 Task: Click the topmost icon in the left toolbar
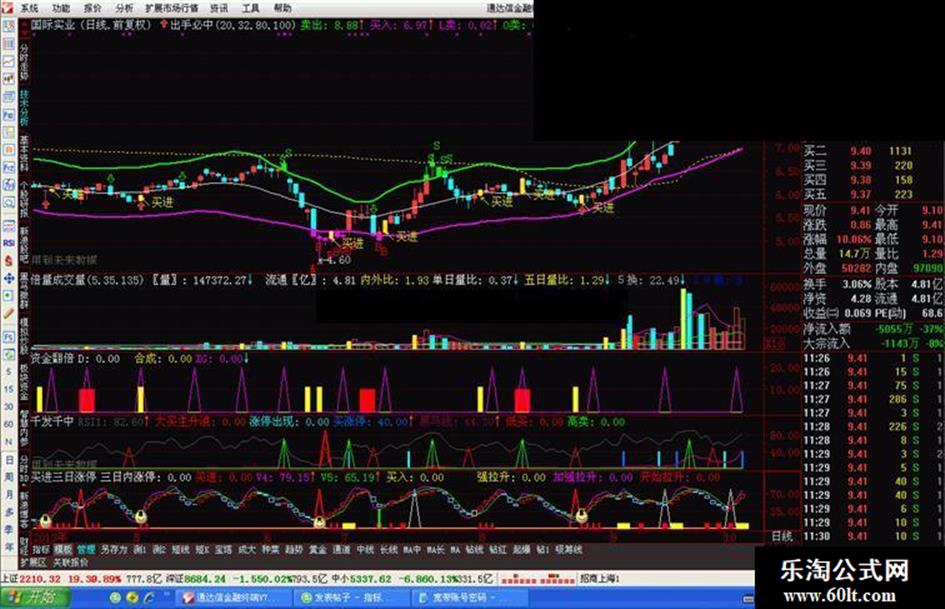8,26
